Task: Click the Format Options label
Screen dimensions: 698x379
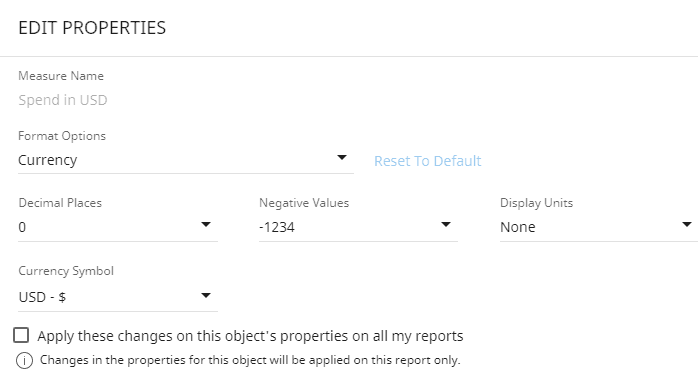Action: coord(62,136)
